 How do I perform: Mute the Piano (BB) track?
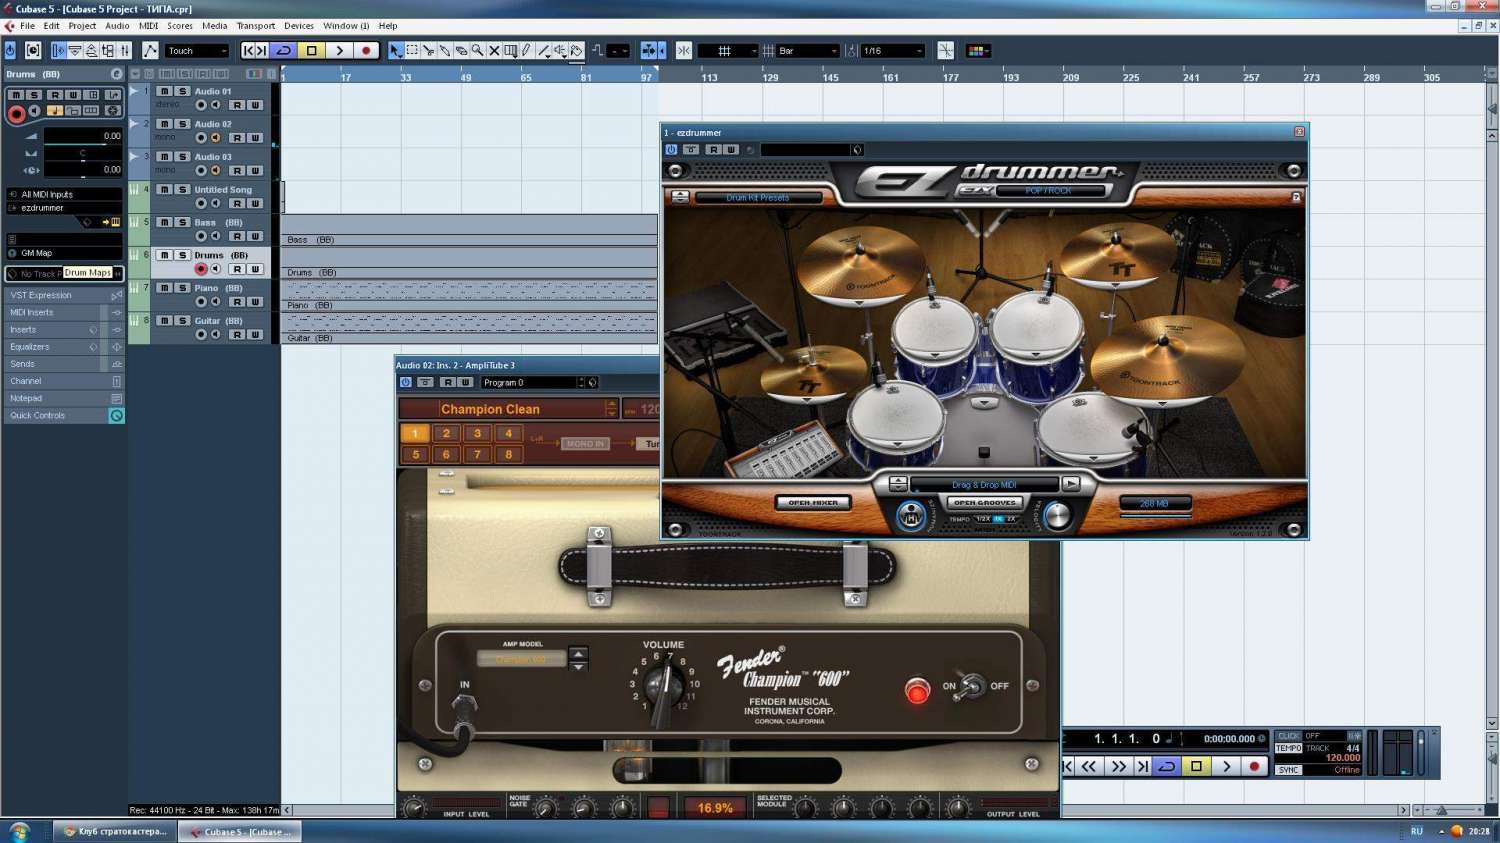tap(164, 288)
